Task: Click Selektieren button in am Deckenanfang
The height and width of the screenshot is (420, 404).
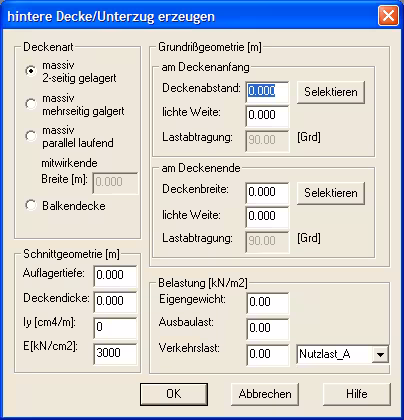Action: [x=331, y=92]
